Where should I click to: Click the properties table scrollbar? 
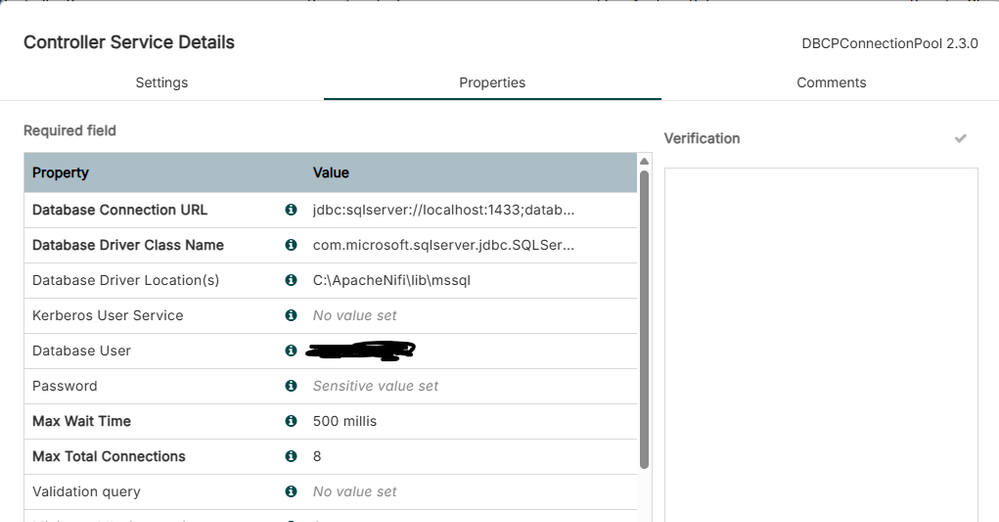(x=644, y=318)
